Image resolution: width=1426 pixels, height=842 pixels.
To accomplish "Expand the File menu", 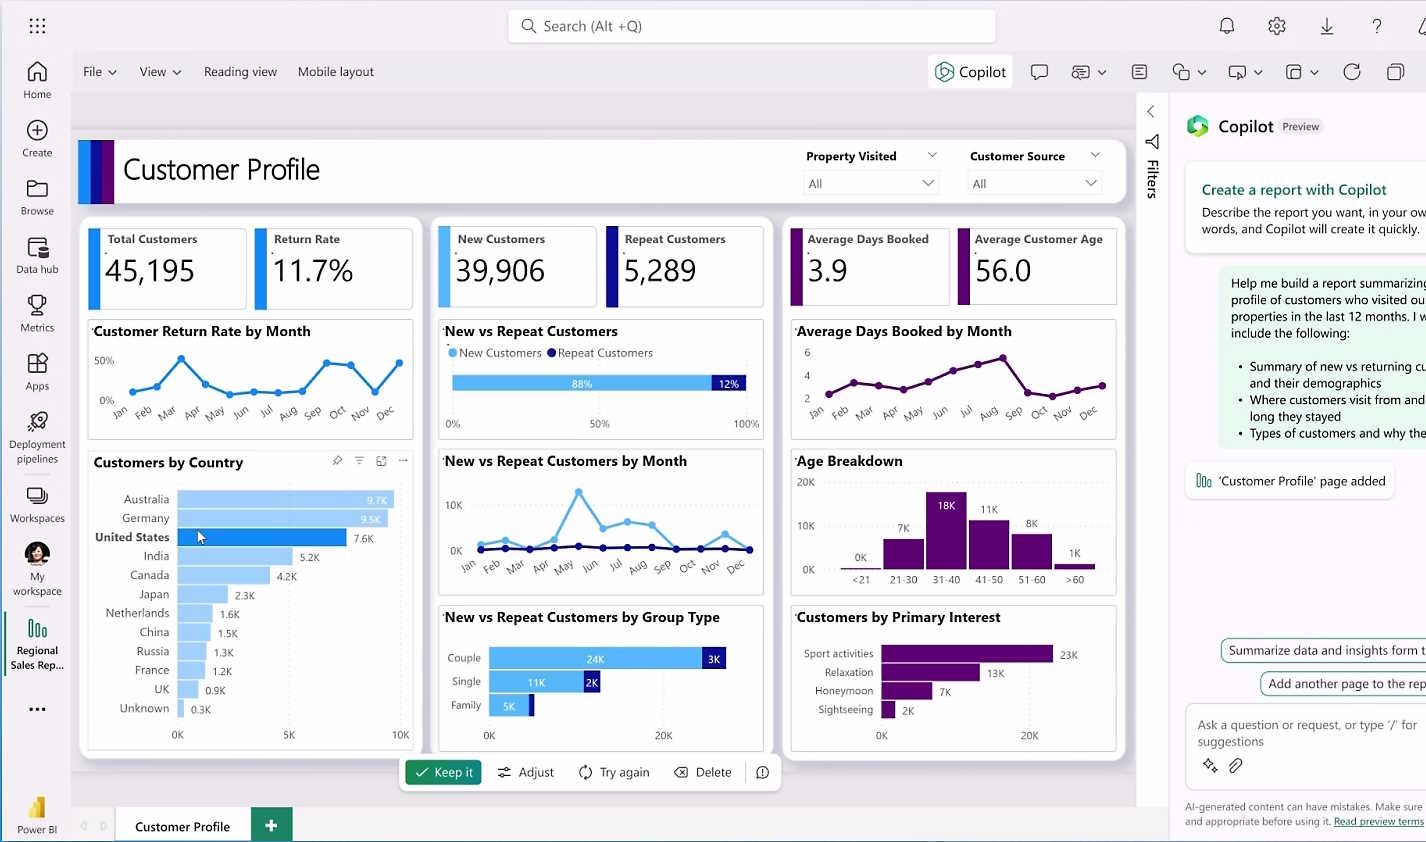I will tap(97, 71).
